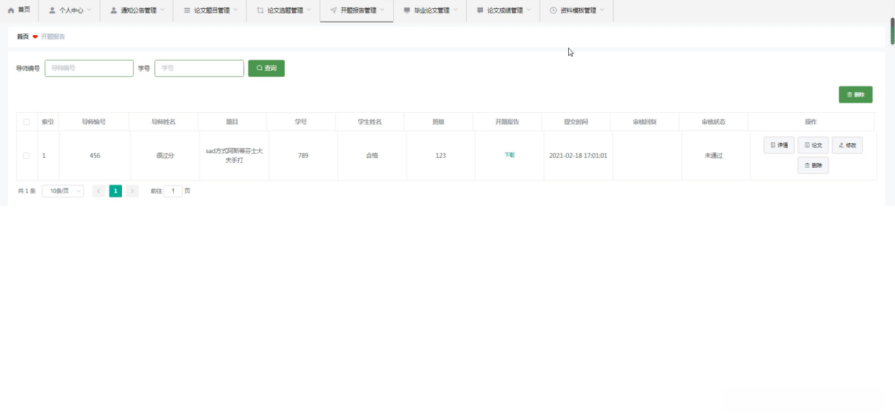Image resolution: width=895 pixels, height=420 pixels.
Task: Click the 首页 breadcrumb link
Action: pos(23,37)
